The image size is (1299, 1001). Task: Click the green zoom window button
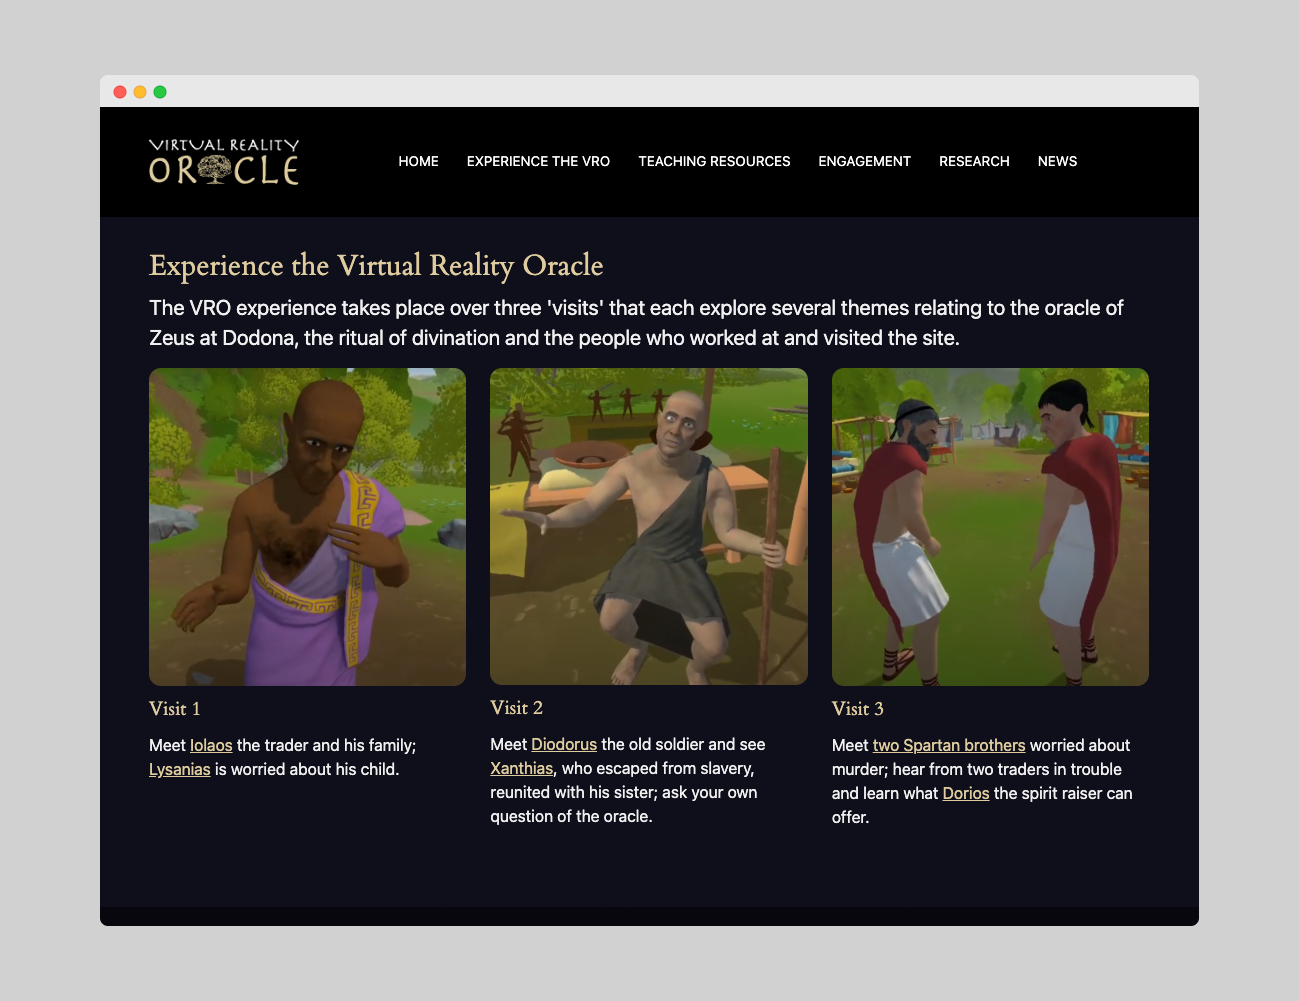click(x=159, y=91)
